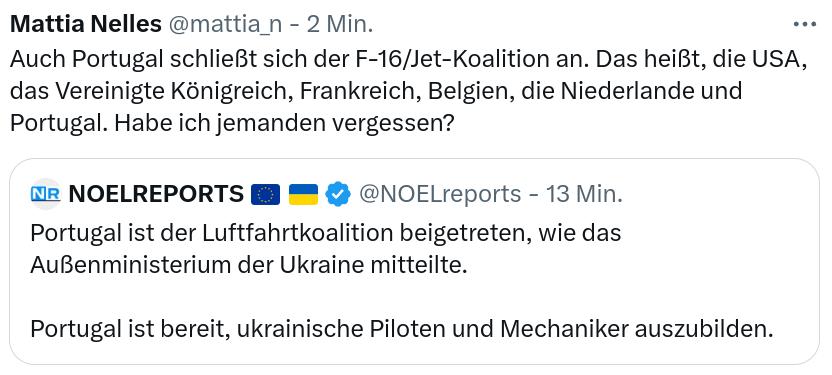832x375 pixels.
Task: Click the NOELREPORTS NR avatar logo
Action: pos(45,194)
